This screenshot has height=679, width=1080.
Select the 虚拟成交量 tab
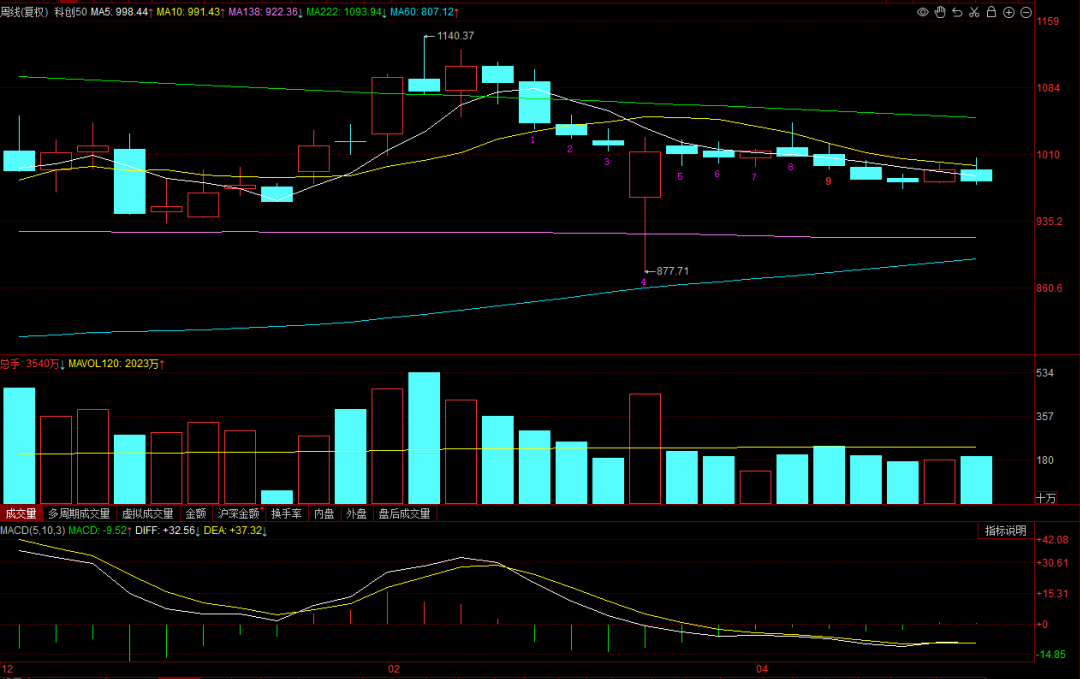pyautogui.click(x=145, y=514)
